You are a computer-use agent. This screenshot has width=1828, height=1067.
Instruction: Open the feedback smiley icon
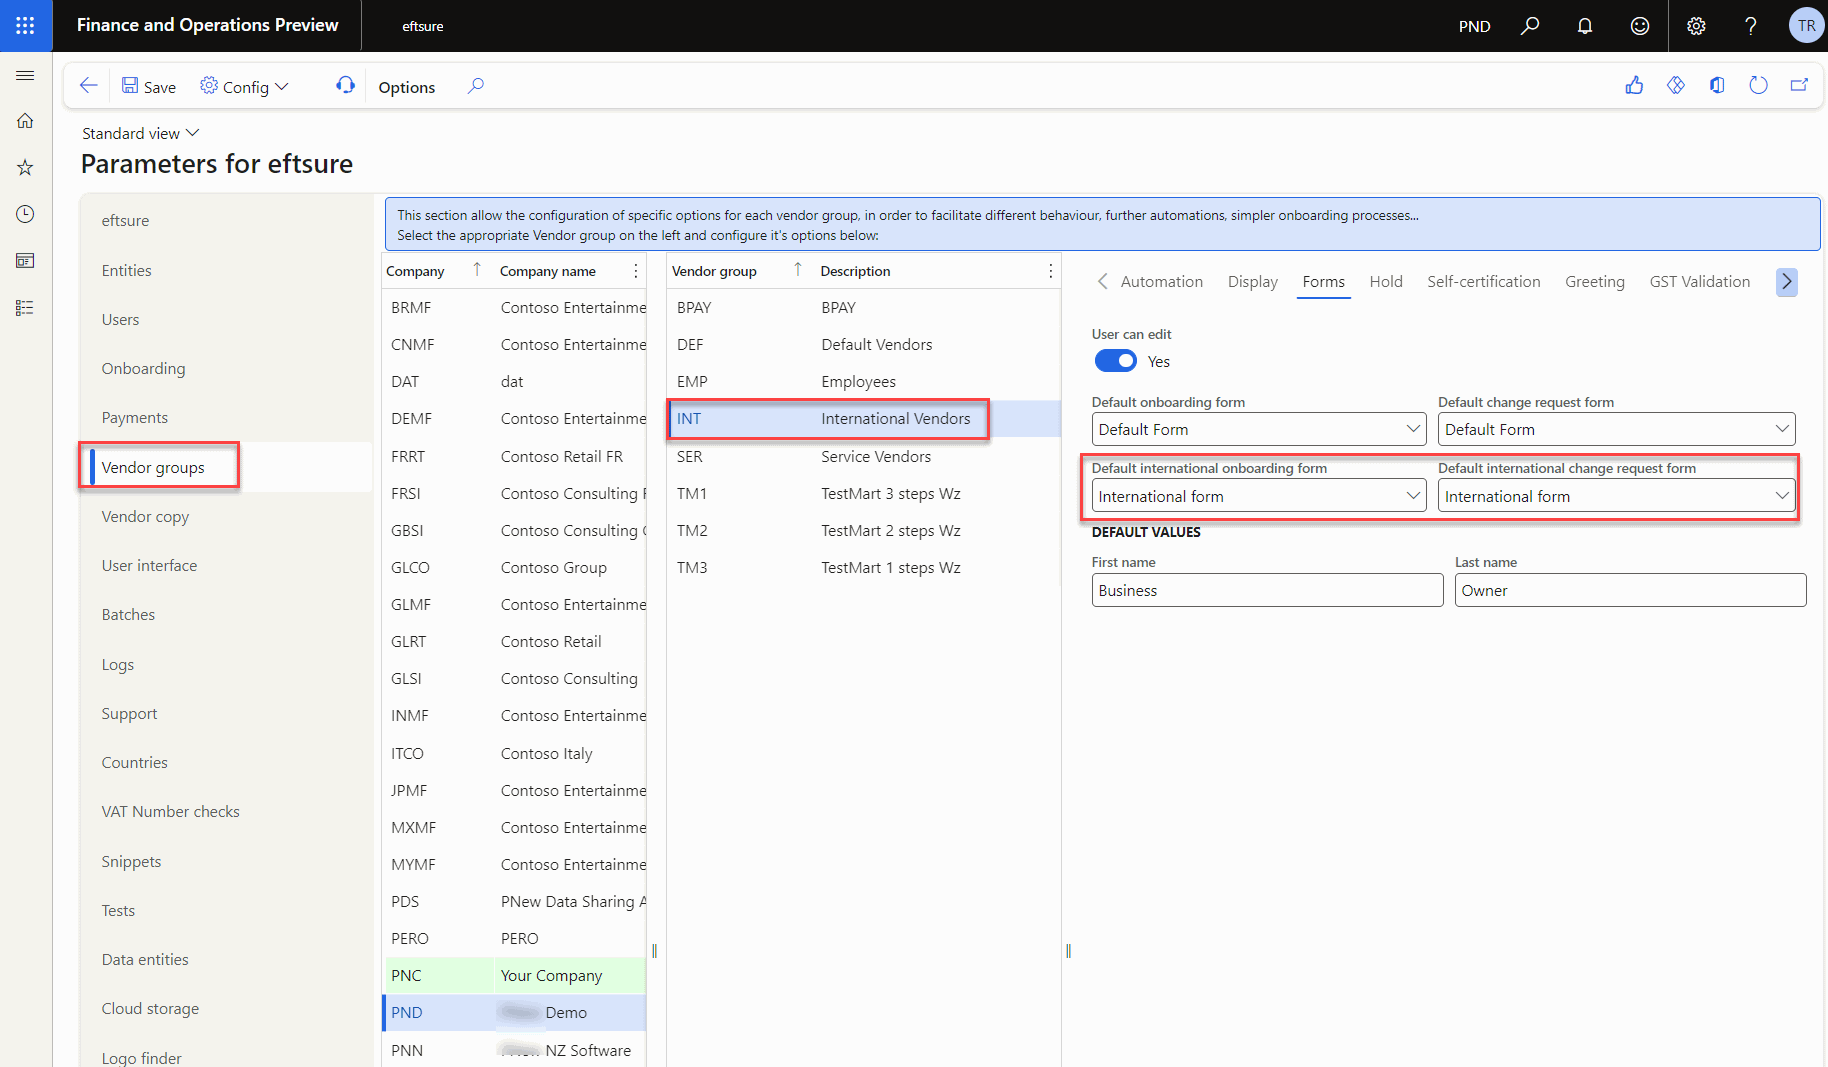point(1640,26)
